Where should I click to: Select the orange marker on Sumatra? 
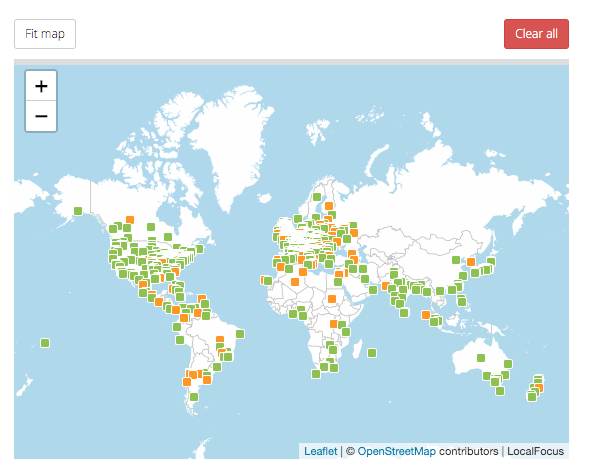pyautogui.click(x=426, y=314)
